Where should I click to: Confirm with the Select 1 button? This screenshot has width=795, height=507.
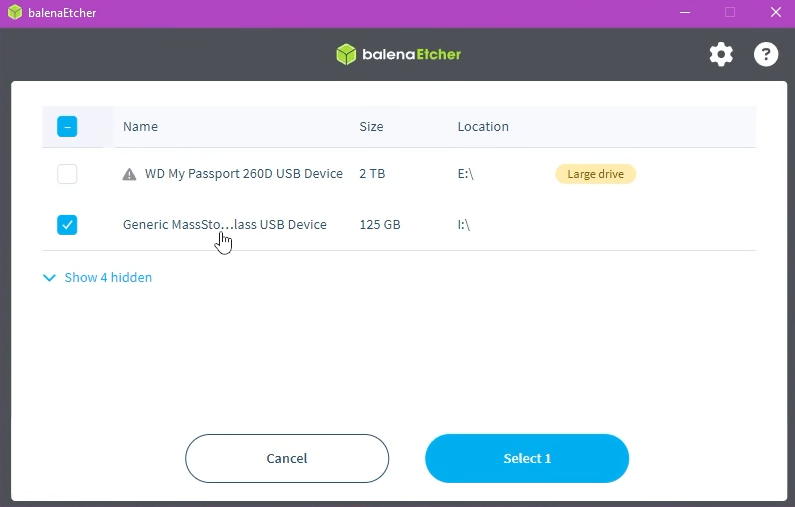tap(527, 458)
